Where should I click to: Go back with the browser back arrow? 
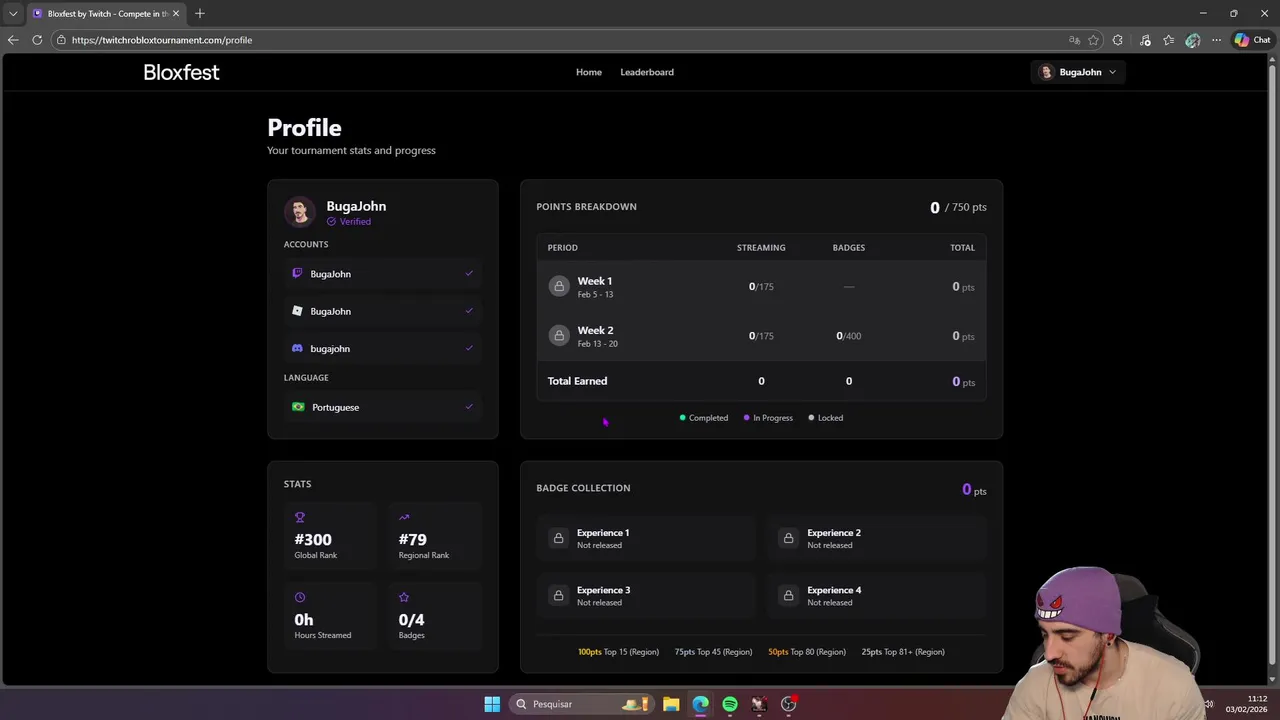point(13,40)
